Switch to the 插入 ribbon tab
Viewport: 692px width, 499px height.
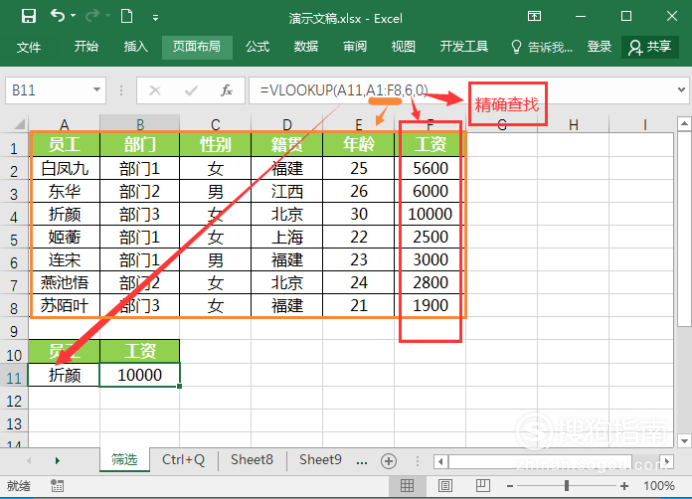point(135,46)
